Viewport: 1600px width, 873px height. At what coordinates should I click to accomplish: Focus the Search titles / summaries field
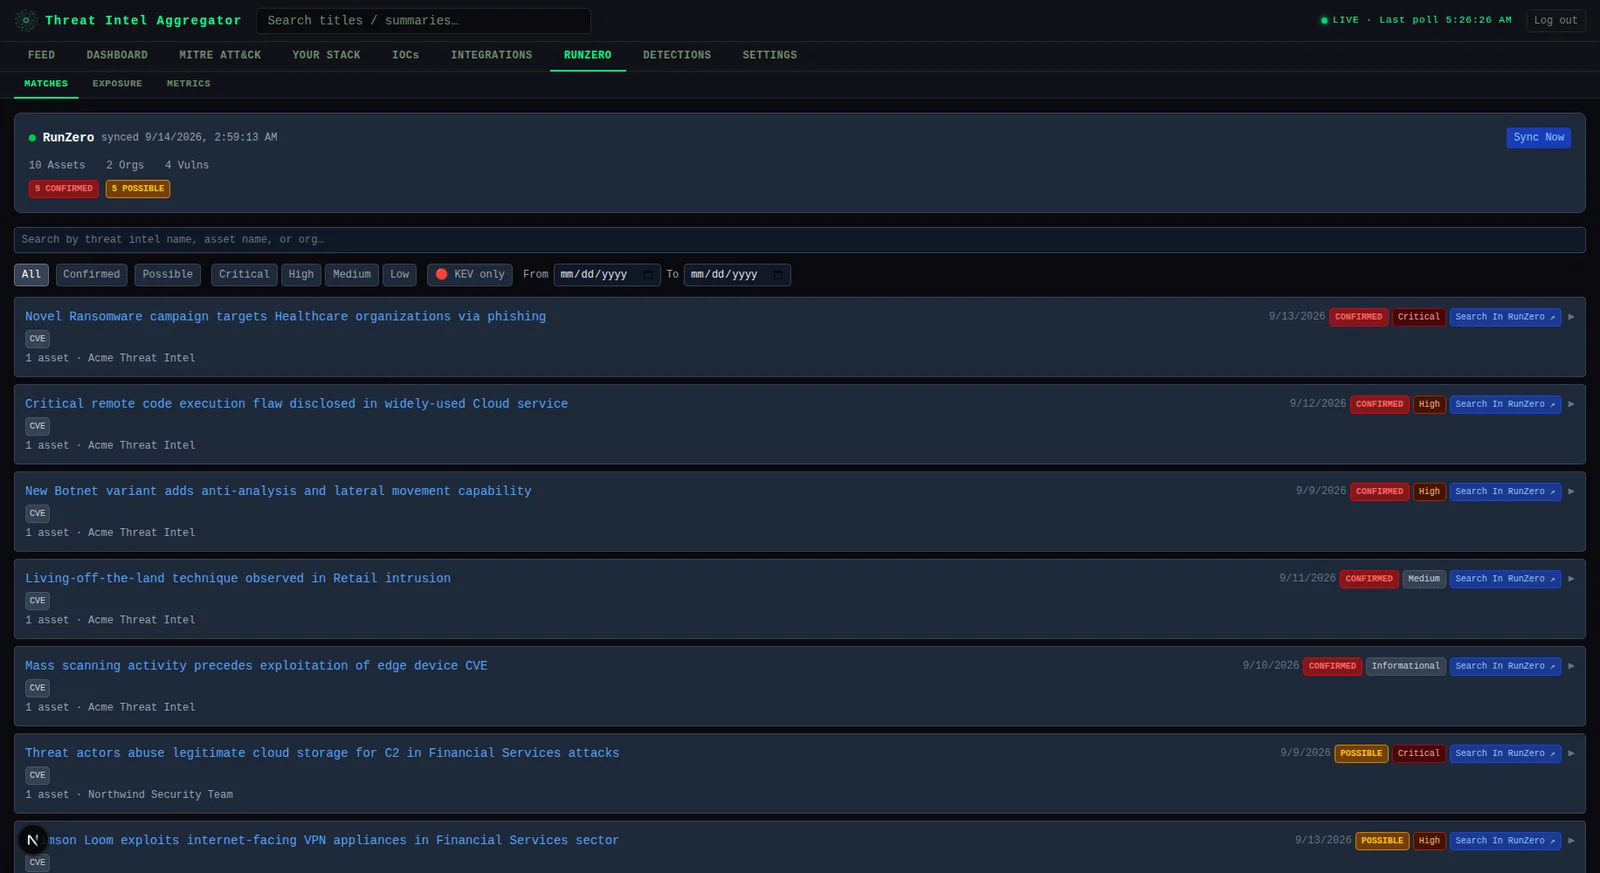coord(423,21)
